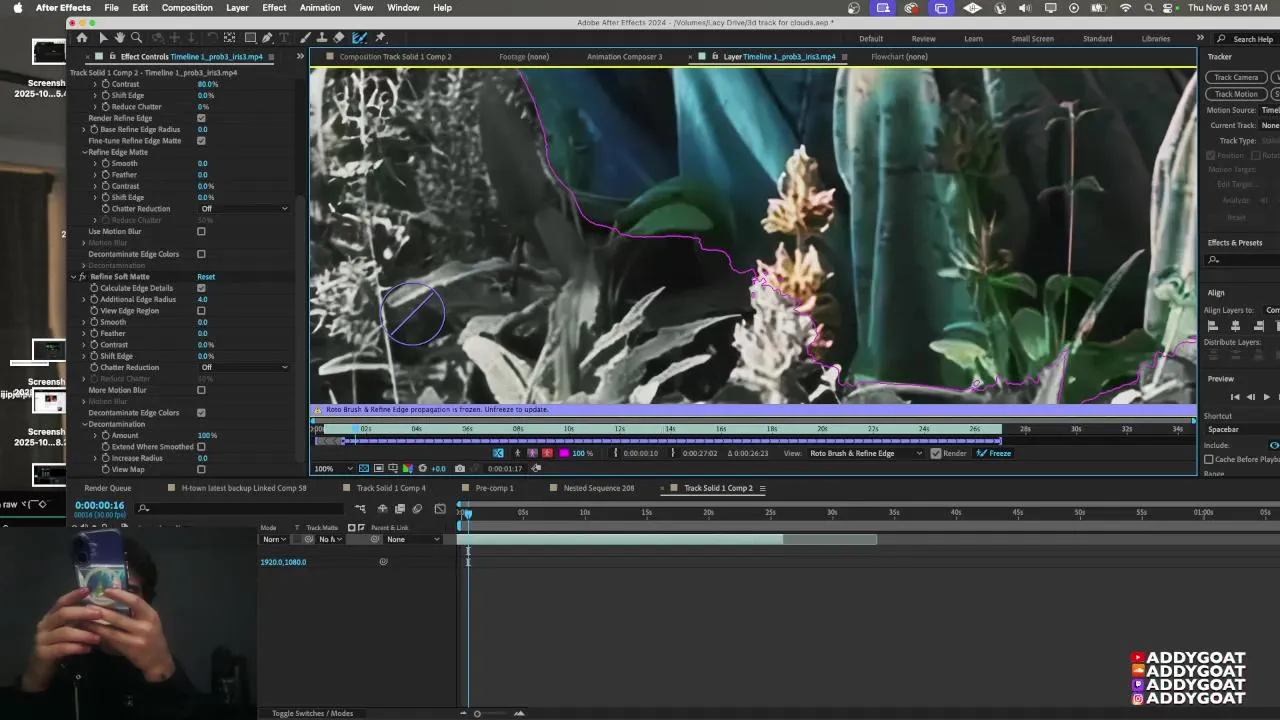Screen dimensions: 1280x720
Task: Click the timeline current time 0:00:00:16
Action: (99, 506)
